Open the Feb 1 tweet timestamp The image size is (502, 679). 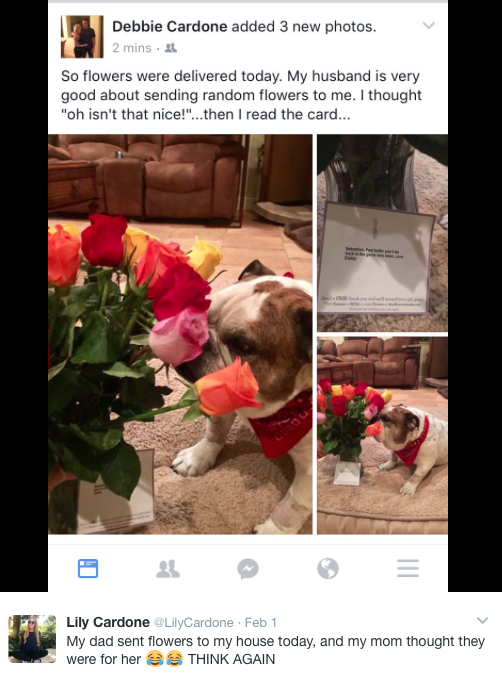(261, 623)
